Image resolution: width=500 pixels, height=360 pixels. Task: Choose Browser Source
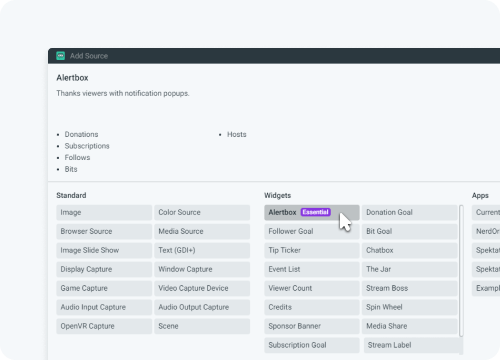(104, 231)
